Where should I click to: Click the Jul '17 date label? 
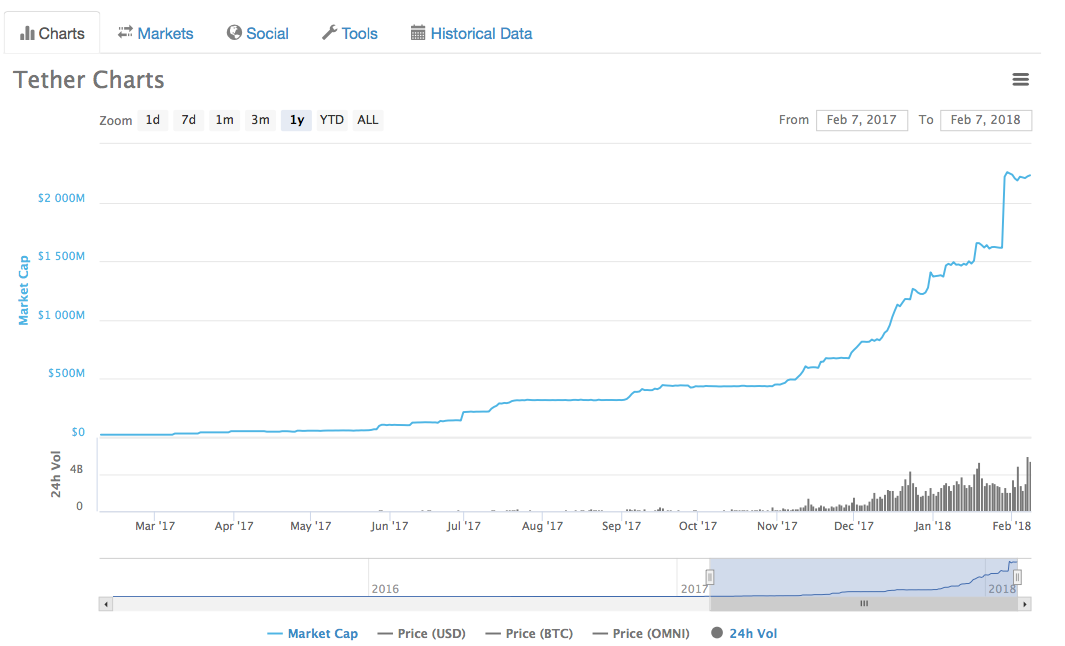[x=463, y=526]
